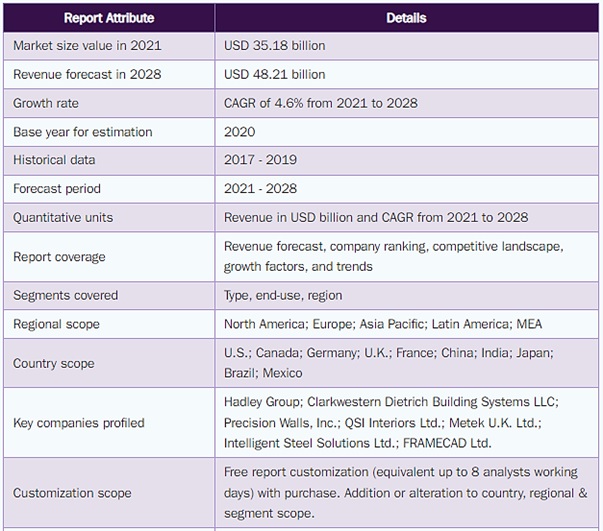Click the Type, end-use, region cell
Screen dimensions: 603x531
[283, 296]
